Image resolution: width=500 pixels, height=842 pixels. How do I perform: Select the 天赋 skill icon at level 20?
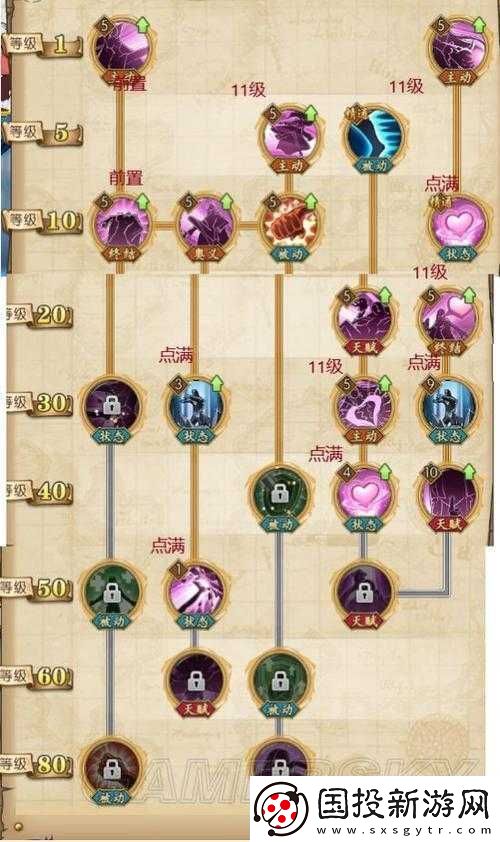click(x=364, y=321)
